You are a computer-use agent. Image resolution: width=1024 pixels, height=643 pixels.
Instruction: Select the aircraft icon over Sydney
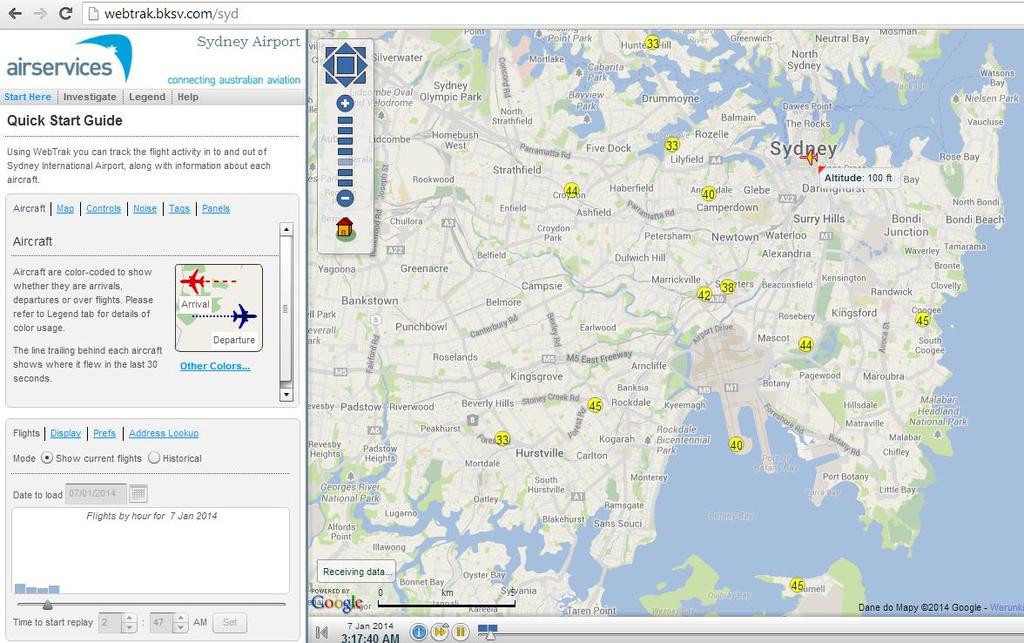[x=809, y=157]
